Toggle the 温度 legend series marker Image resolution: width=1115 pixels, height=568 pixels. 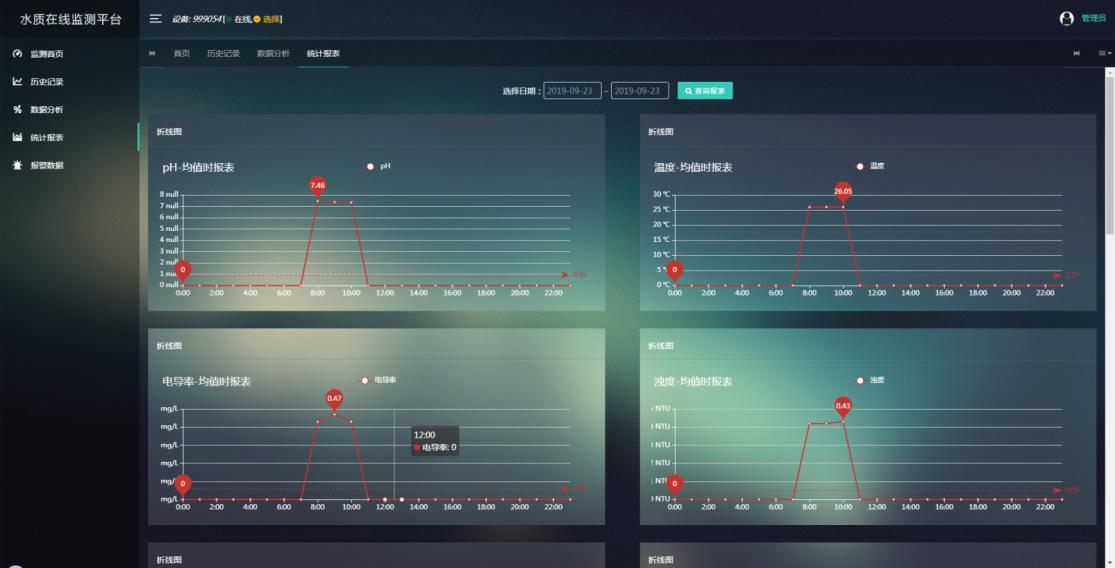pos(859,166)
